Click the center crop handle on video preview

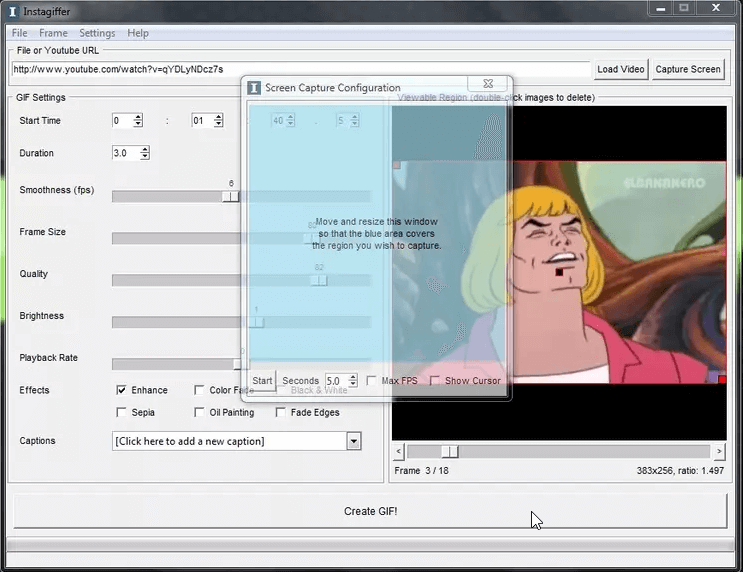[x=559, y=272]
